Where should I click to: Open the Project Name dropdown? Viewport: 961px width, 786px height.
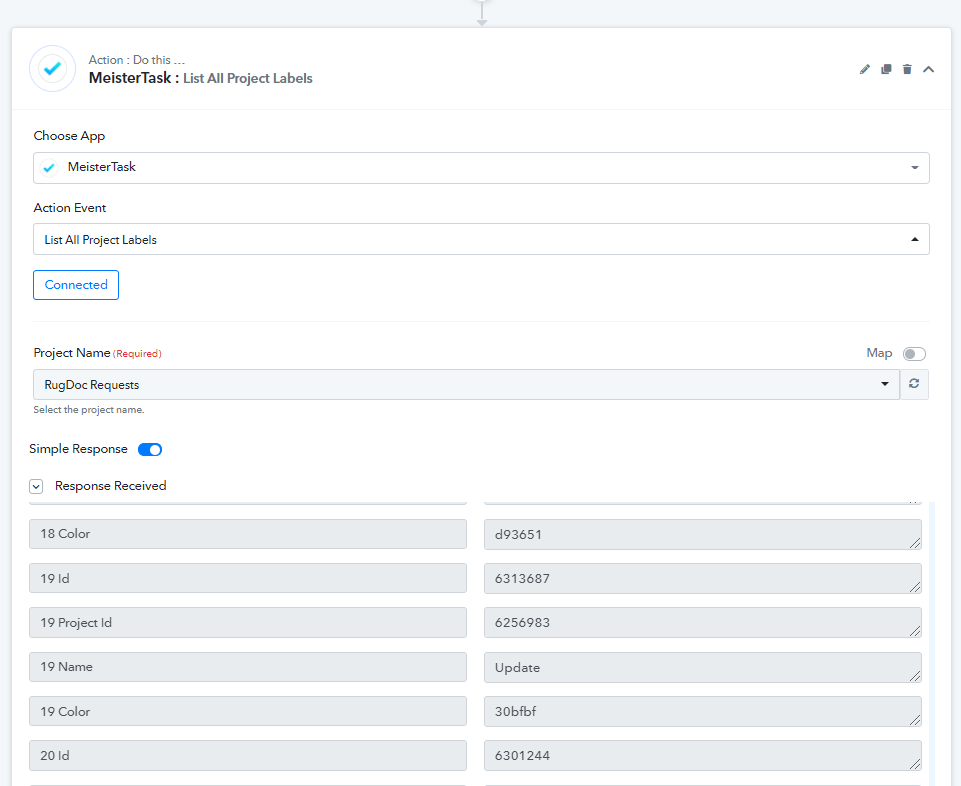pyautogui.click(x=466, y=384)
